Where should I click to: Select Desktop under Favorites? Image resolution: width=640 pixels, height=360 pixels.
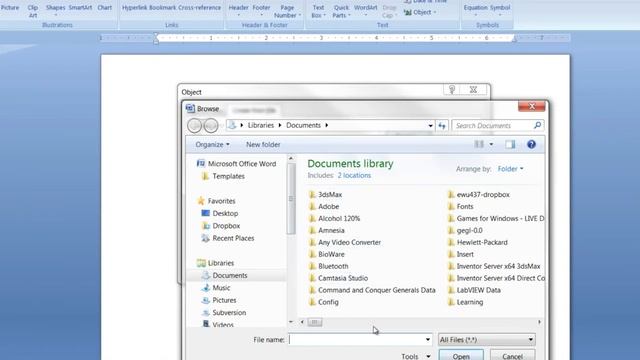220,213
